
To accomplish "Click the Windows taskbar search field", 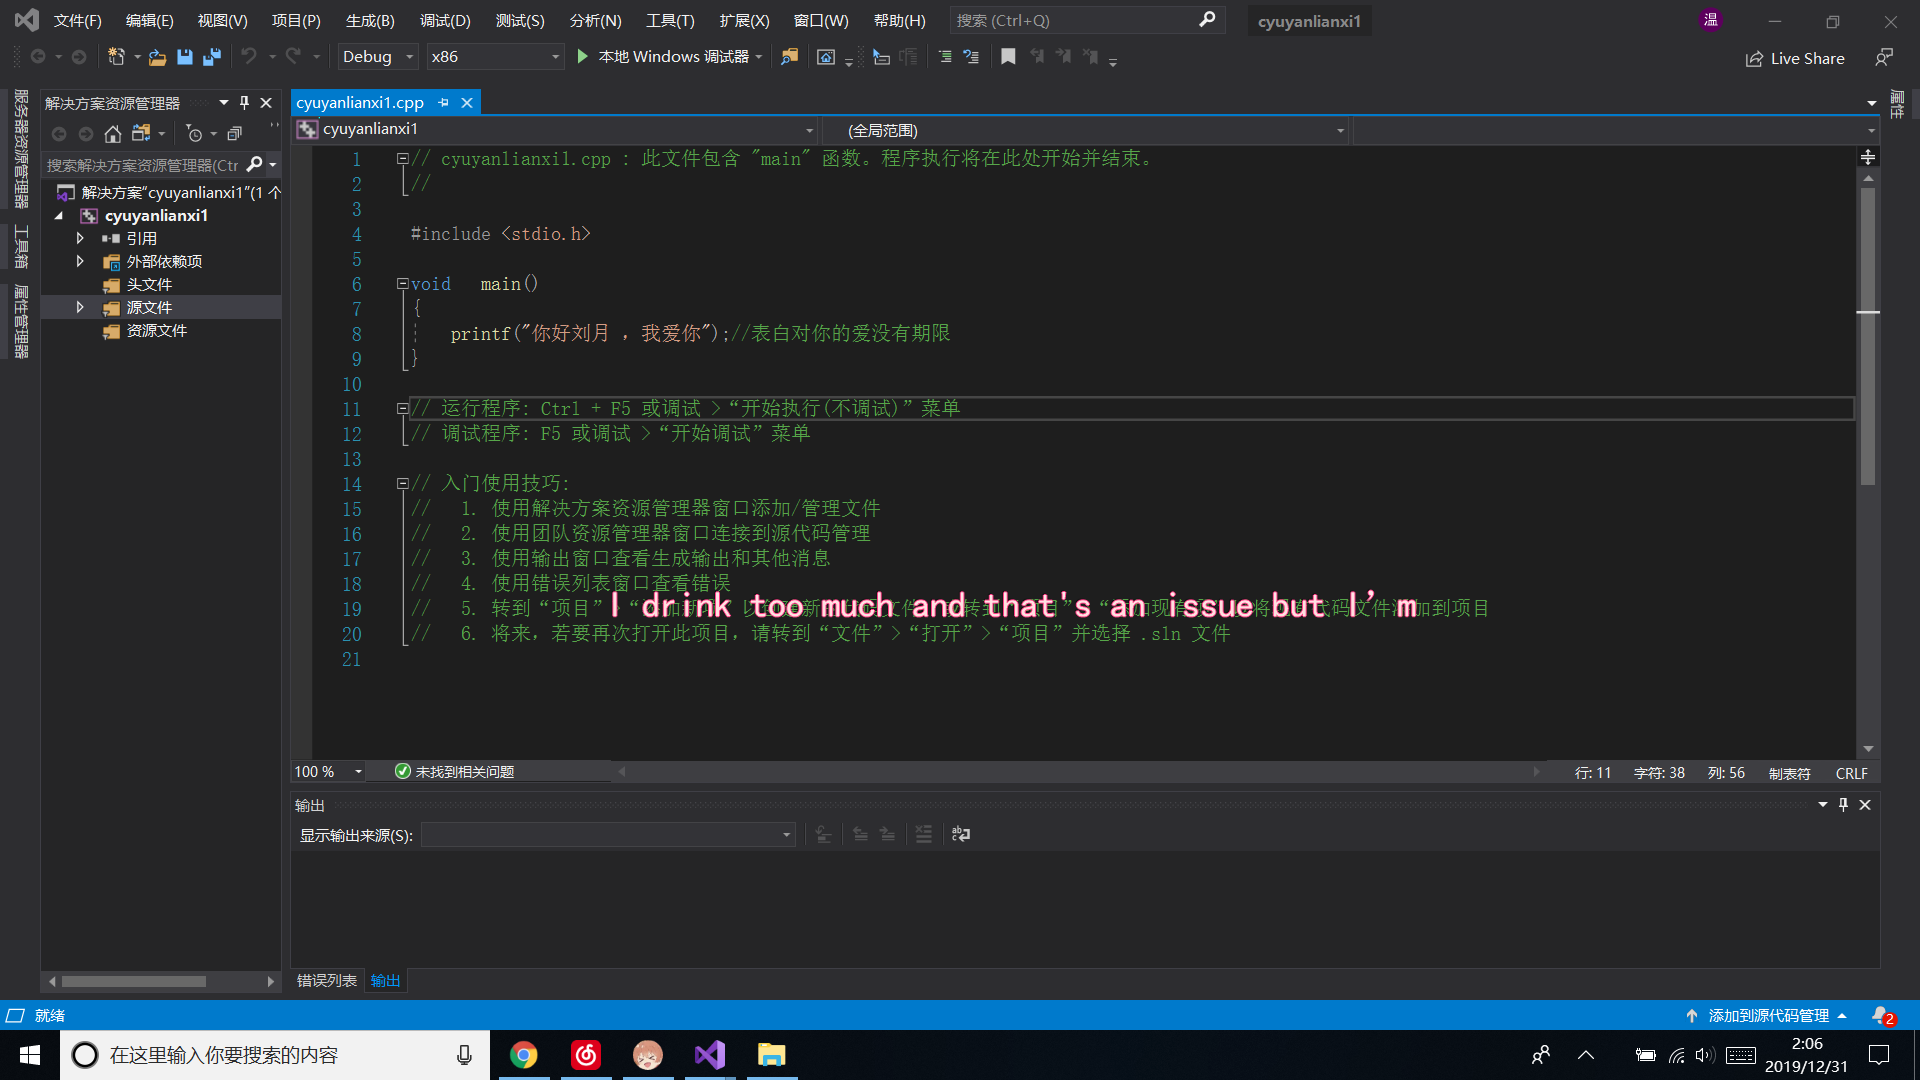I will [275, 1055].
